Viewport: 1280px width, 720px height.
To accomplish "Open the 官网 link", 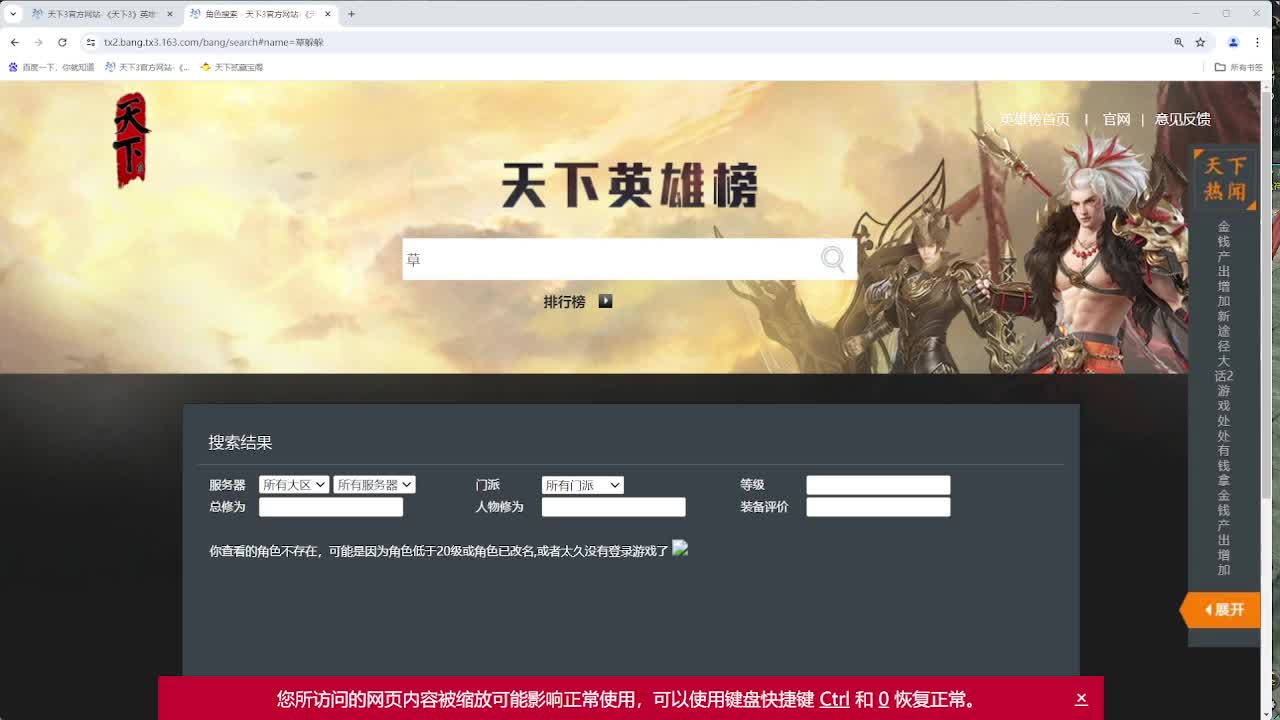I will [x=1116, y=119].
